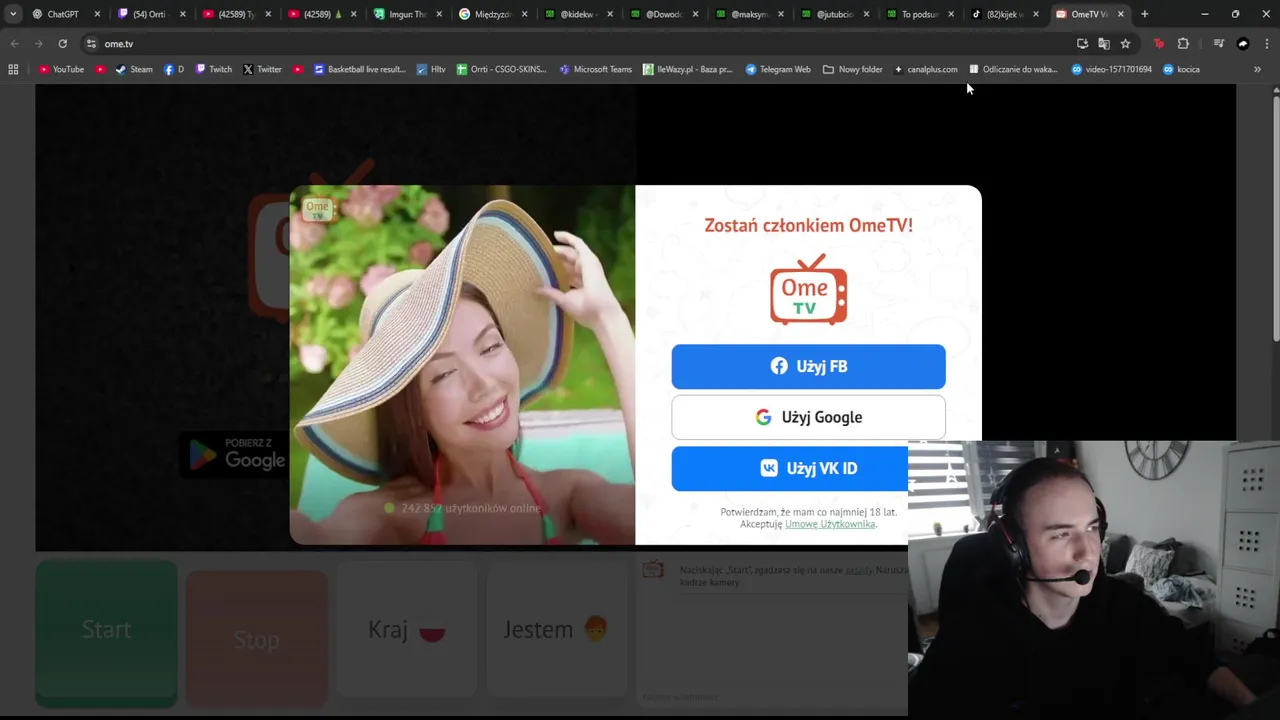Click the browser profile avatar
This screenshot has width=1280, height=720.
coord(1243,44)
